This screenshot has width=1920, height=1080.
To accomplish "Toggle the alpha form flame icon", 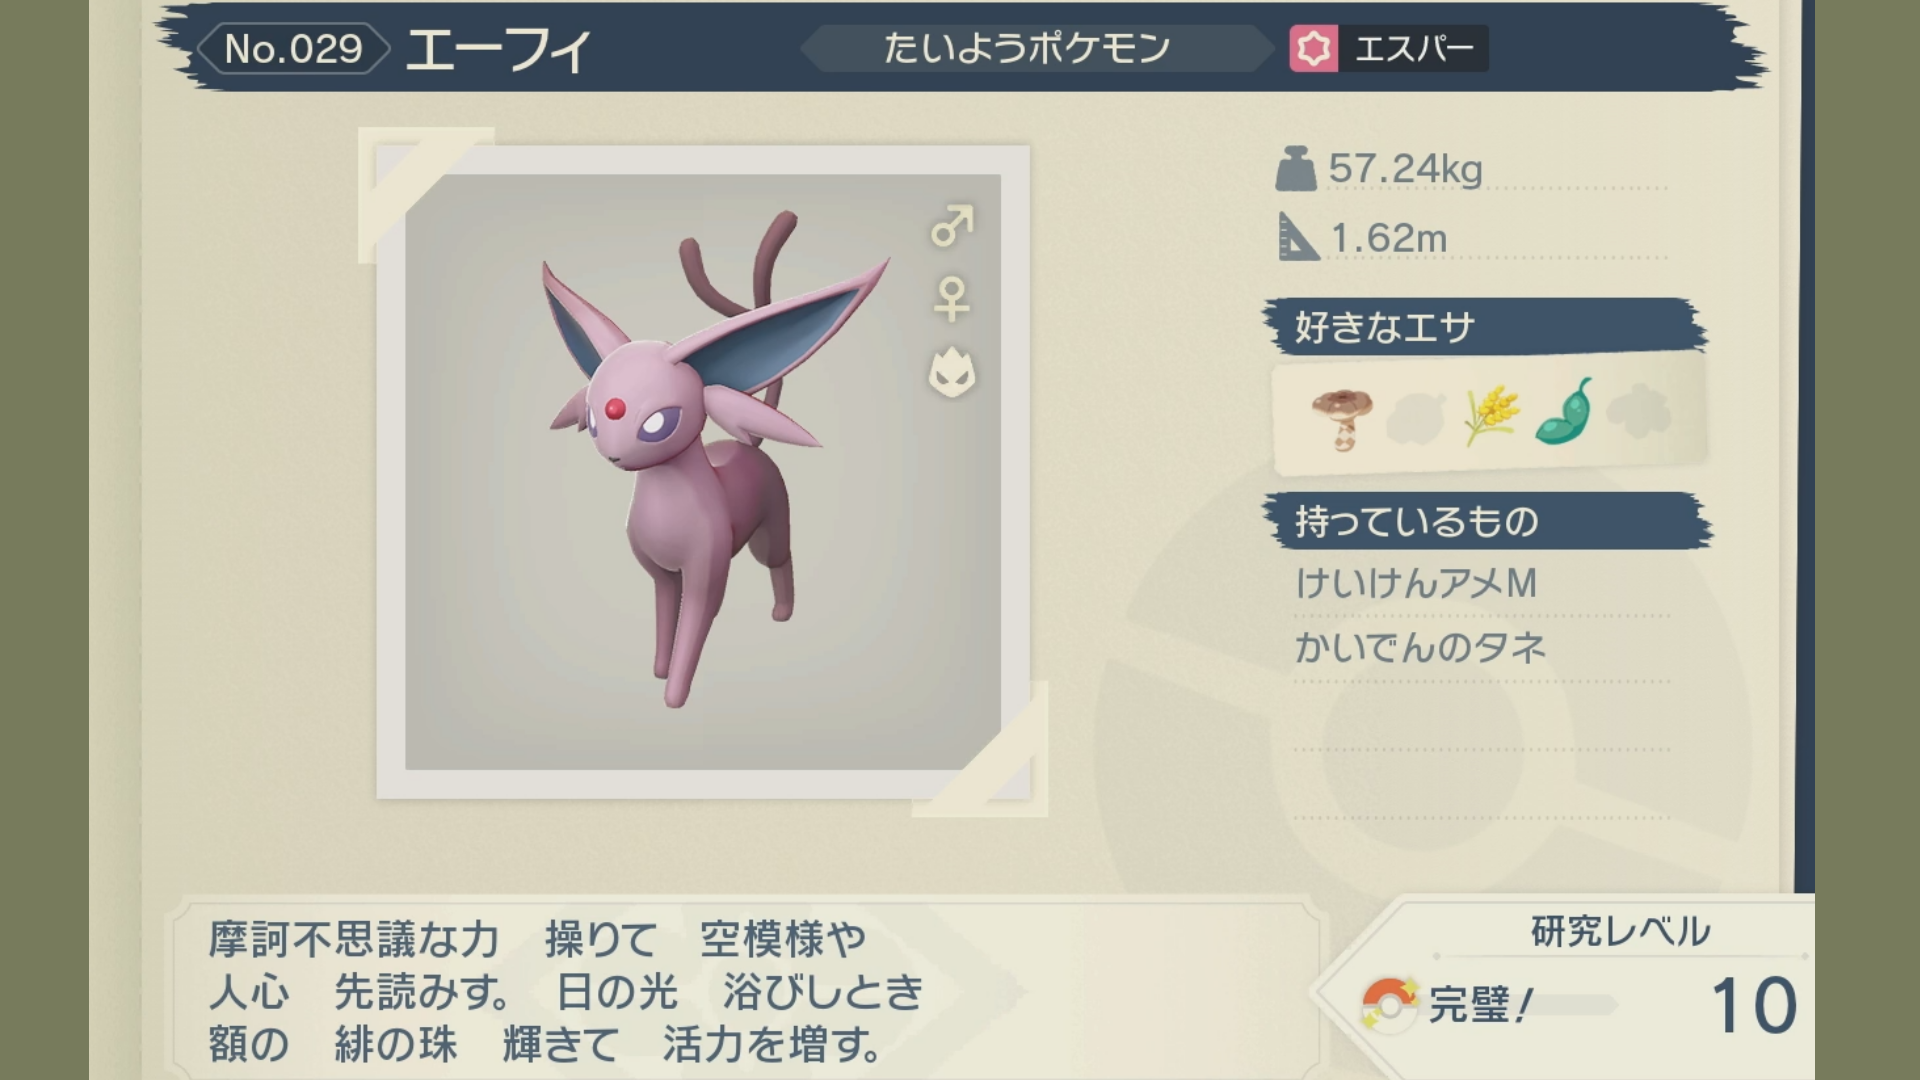I will (951, 372).
